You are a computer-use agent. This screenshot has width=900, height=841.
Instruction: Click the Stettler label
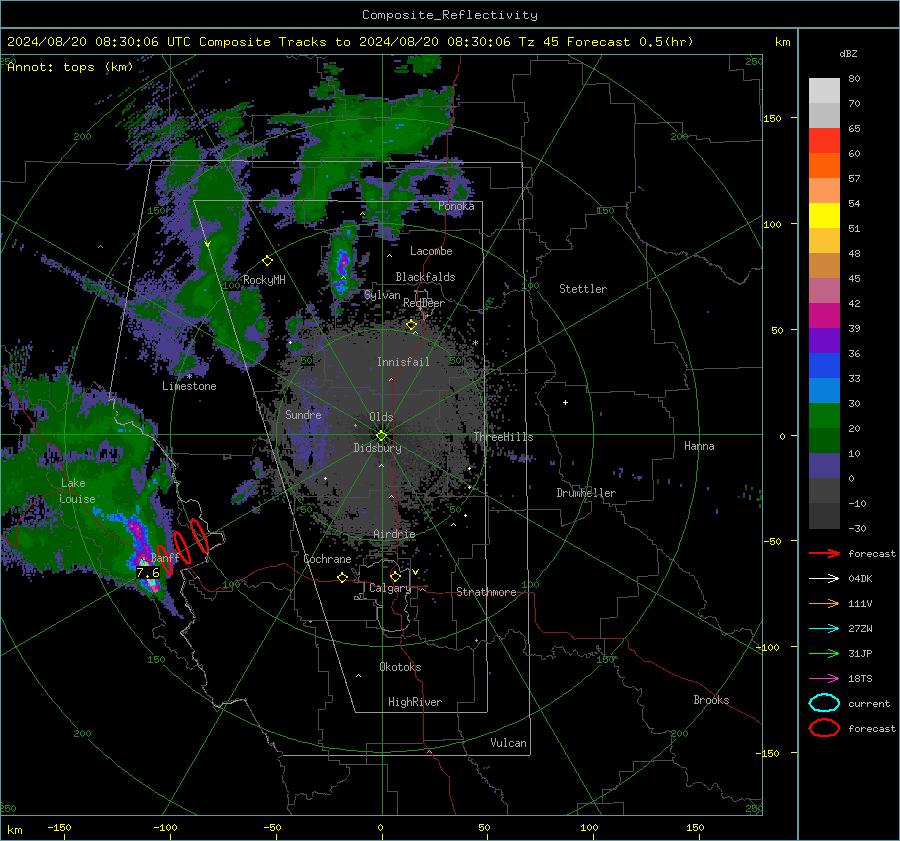583,289
